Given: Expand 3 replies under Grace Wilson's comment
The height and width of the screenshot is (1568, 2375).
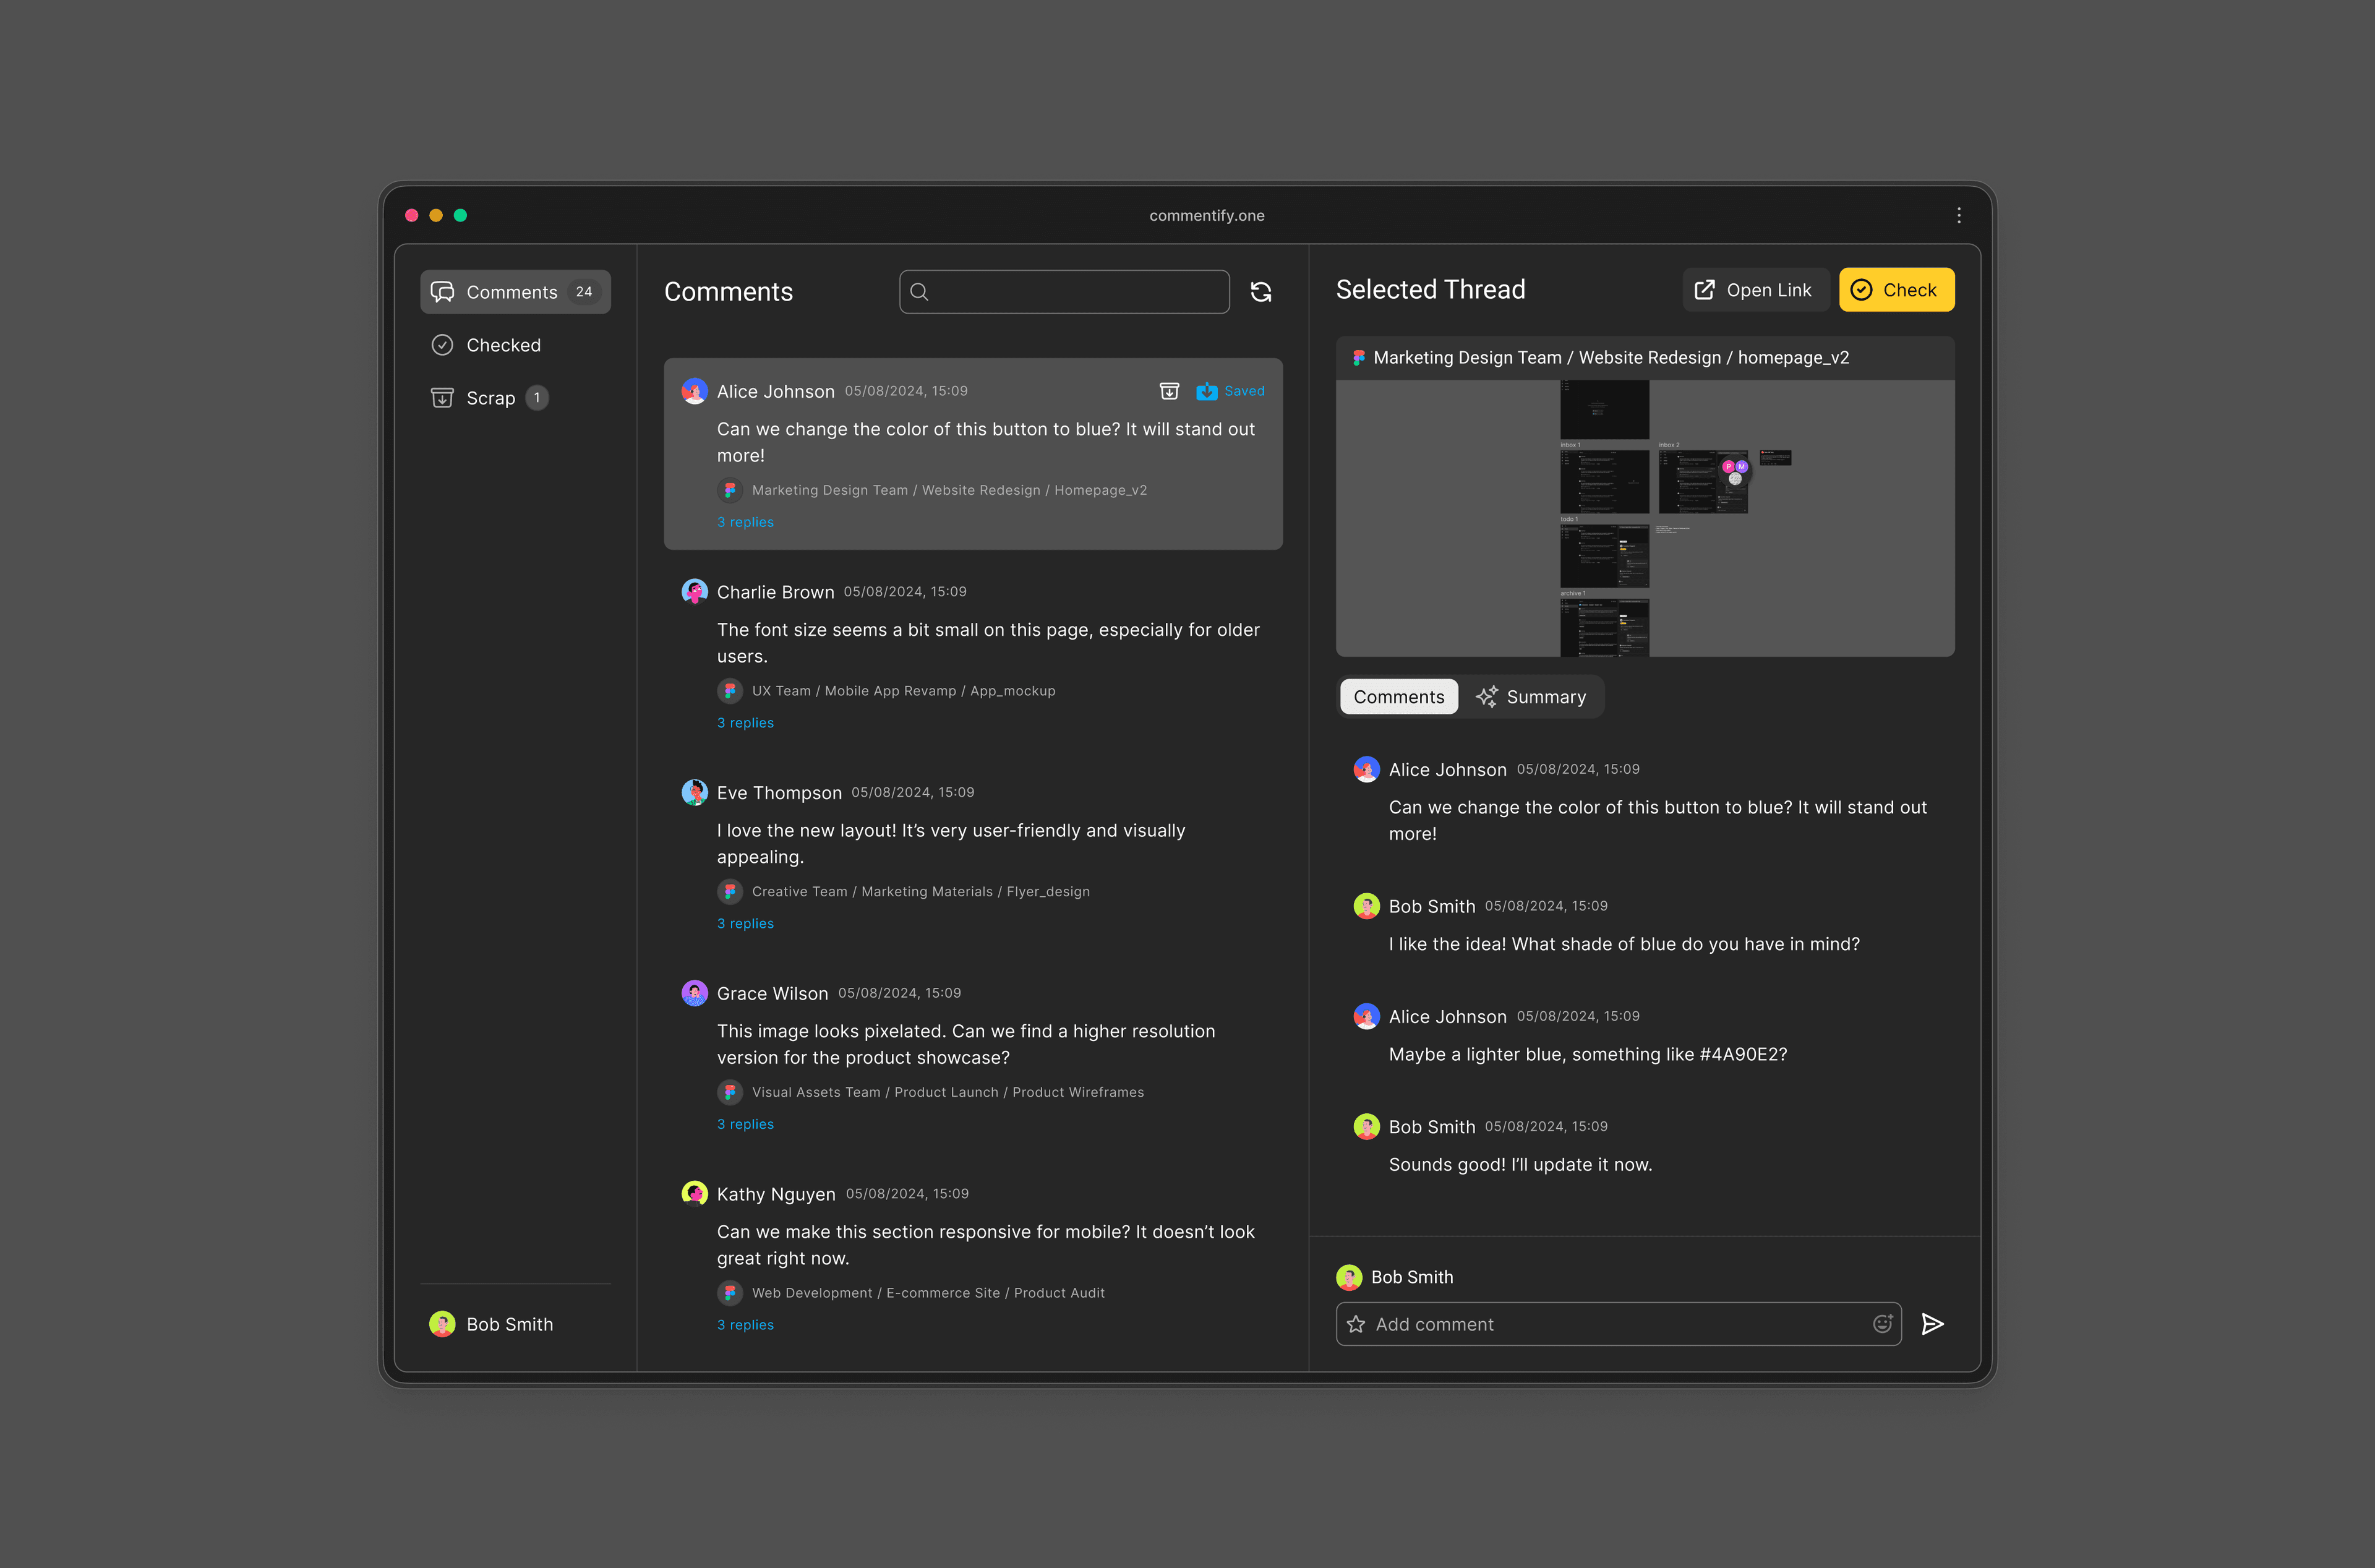Looking at the screenshot, I should click(x=745, y=1124).
